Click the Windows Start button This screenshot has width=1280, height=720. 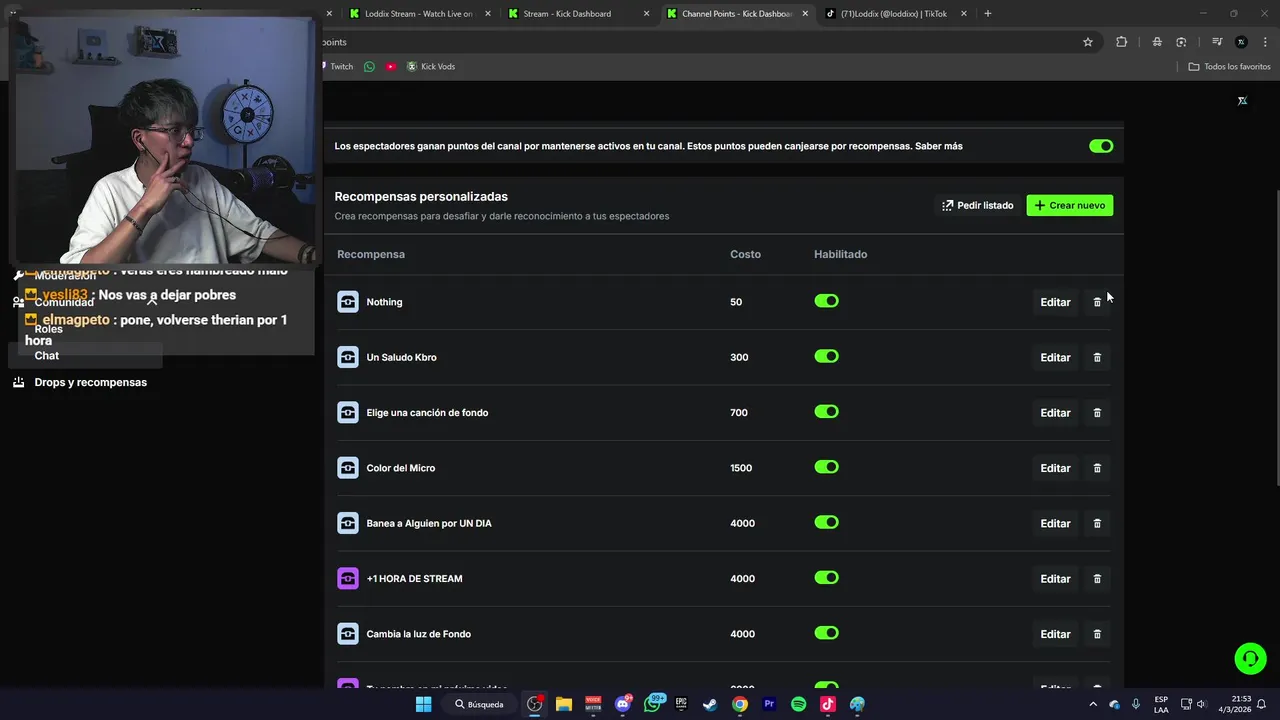(x=423, y=704)
